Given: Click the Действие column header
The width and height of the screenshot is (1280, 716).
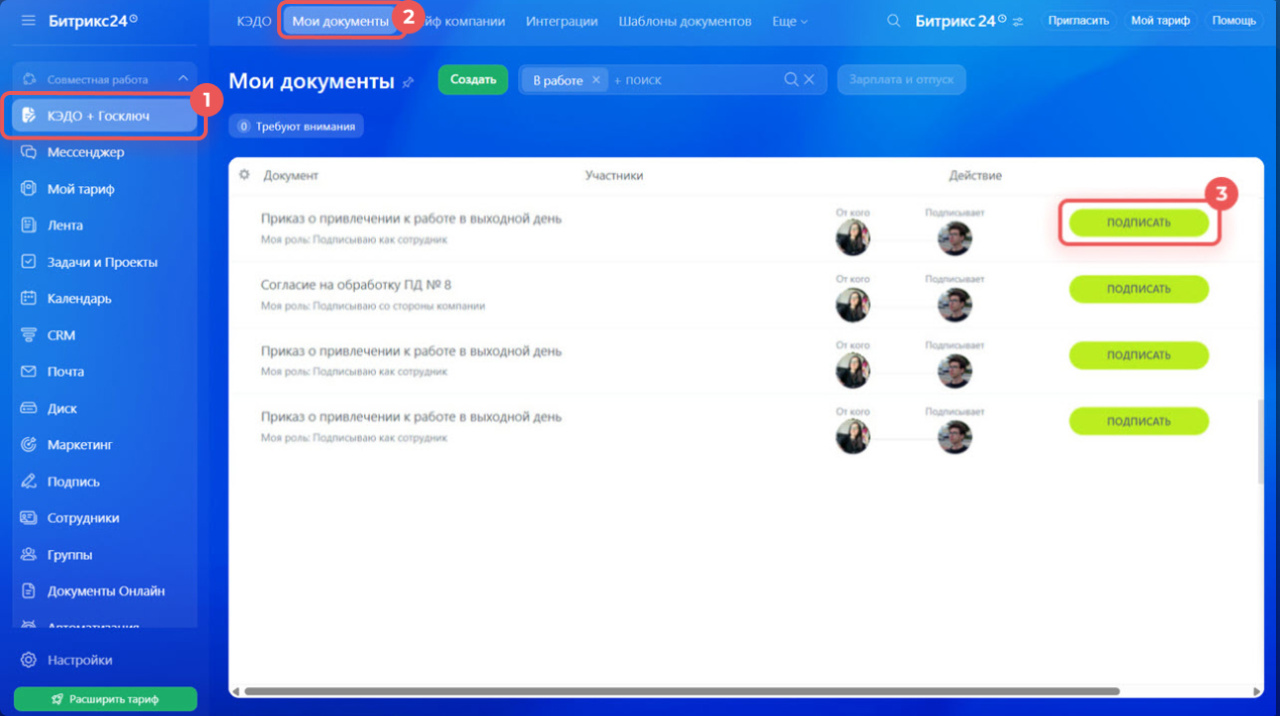Looking at the screenshot, I should (x=975, y=175).
